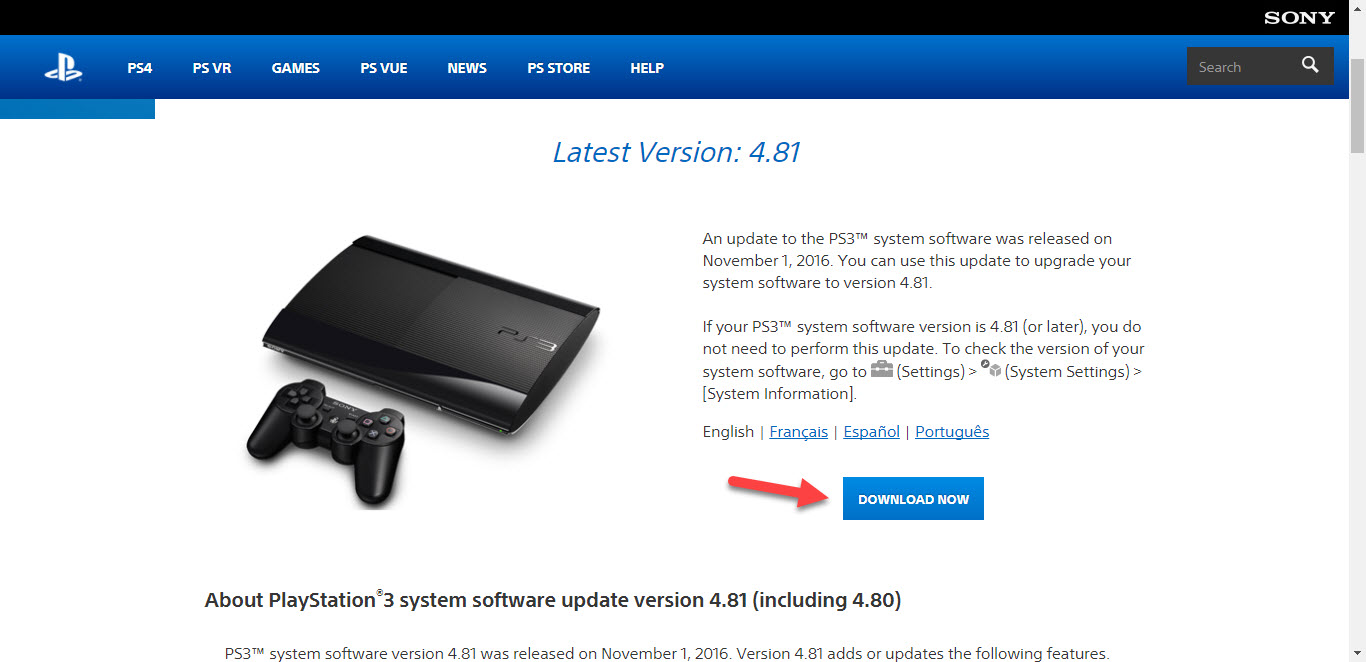Focus the Search input field
This screenshot has height=662, width=1366.
[1240, 66]
